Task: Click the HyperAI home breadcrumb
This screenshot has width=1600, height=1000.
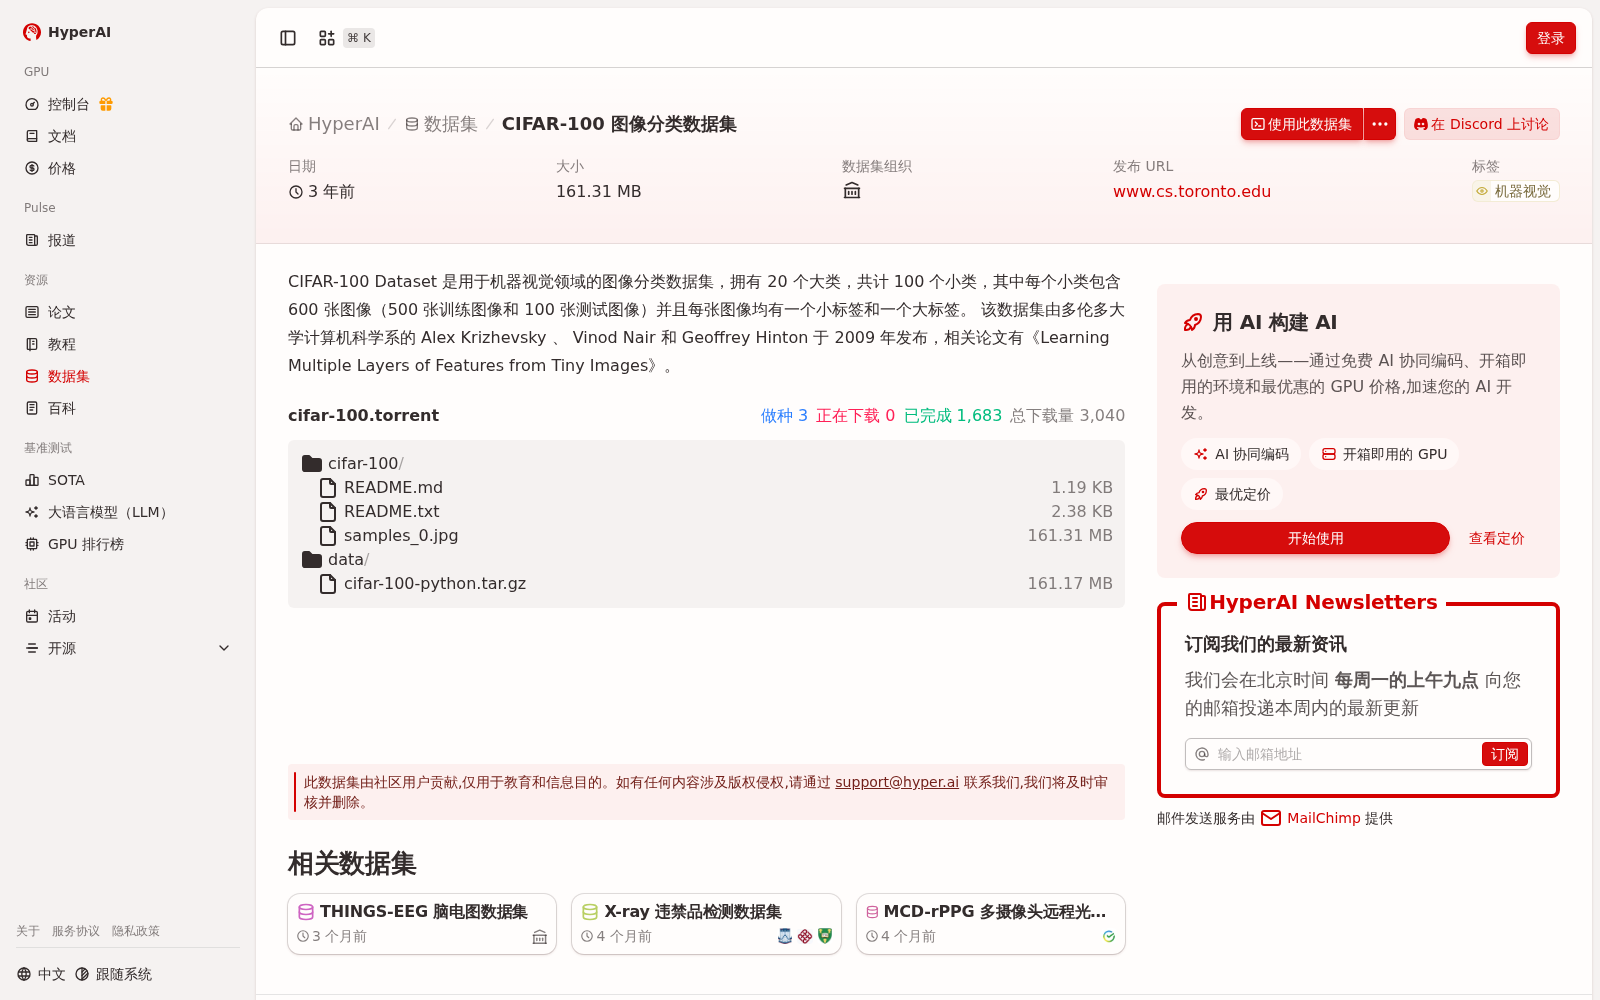Action: pyautogui.click(x=334, y=124)
